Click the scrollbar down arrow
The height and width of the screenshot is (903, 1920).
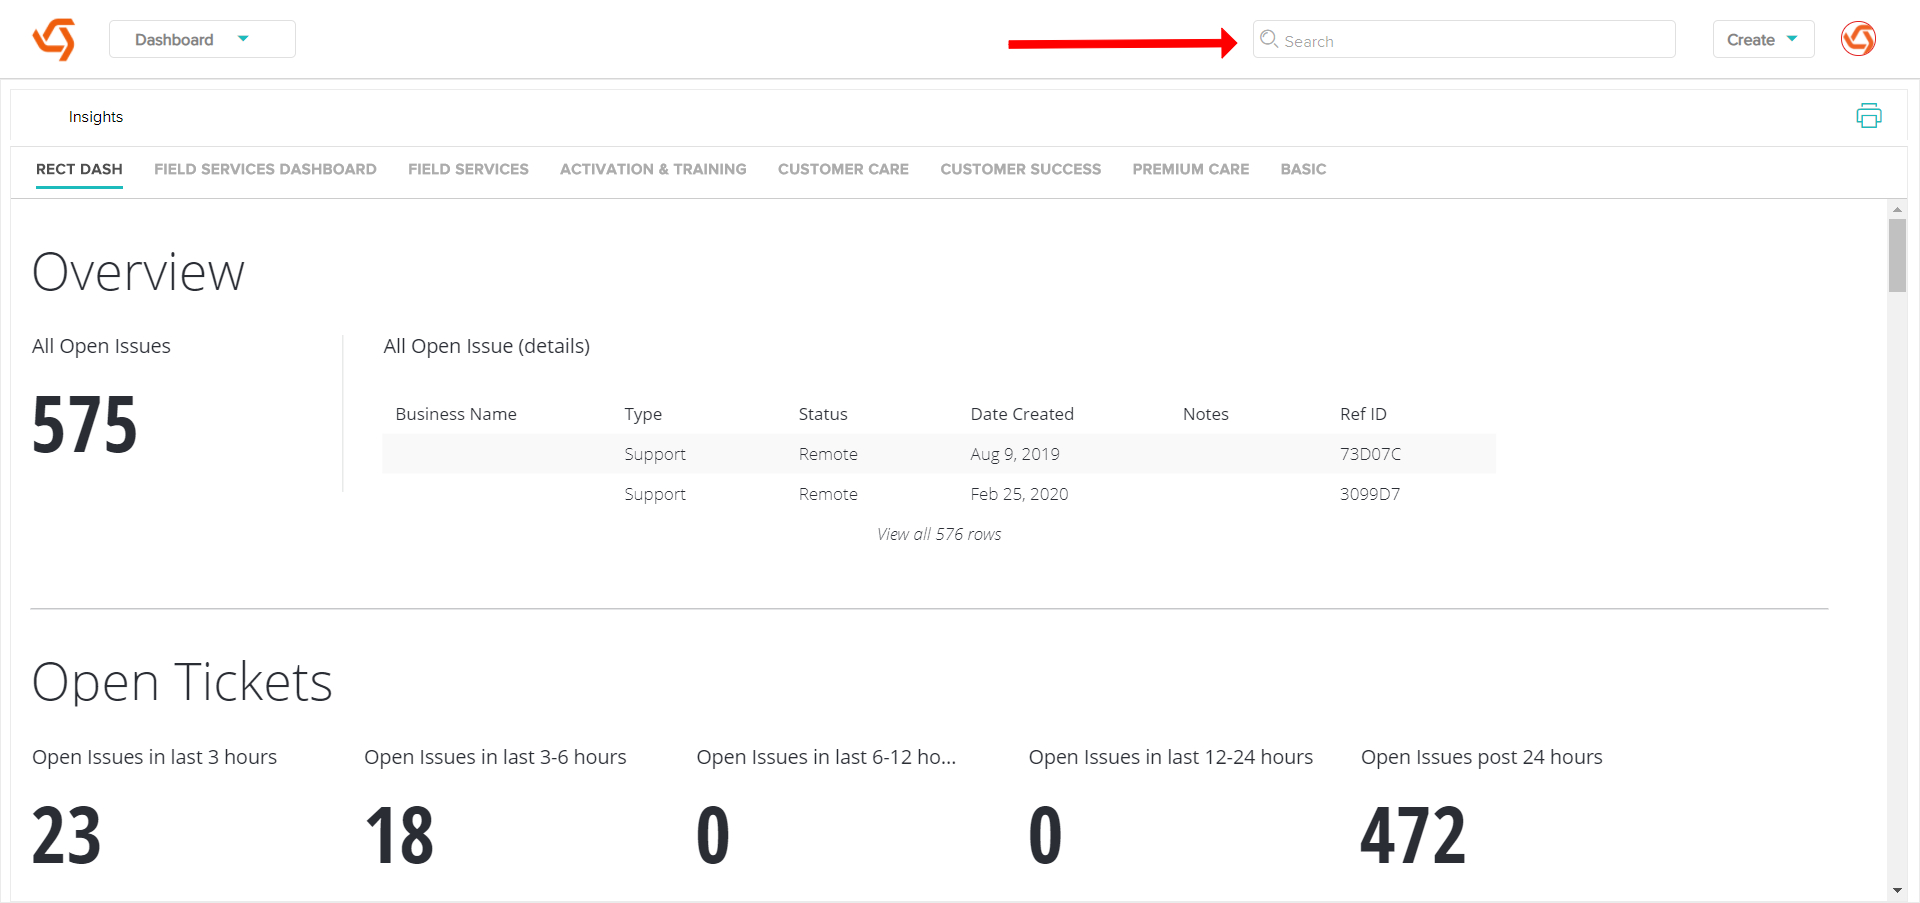tap(1897, 890)
